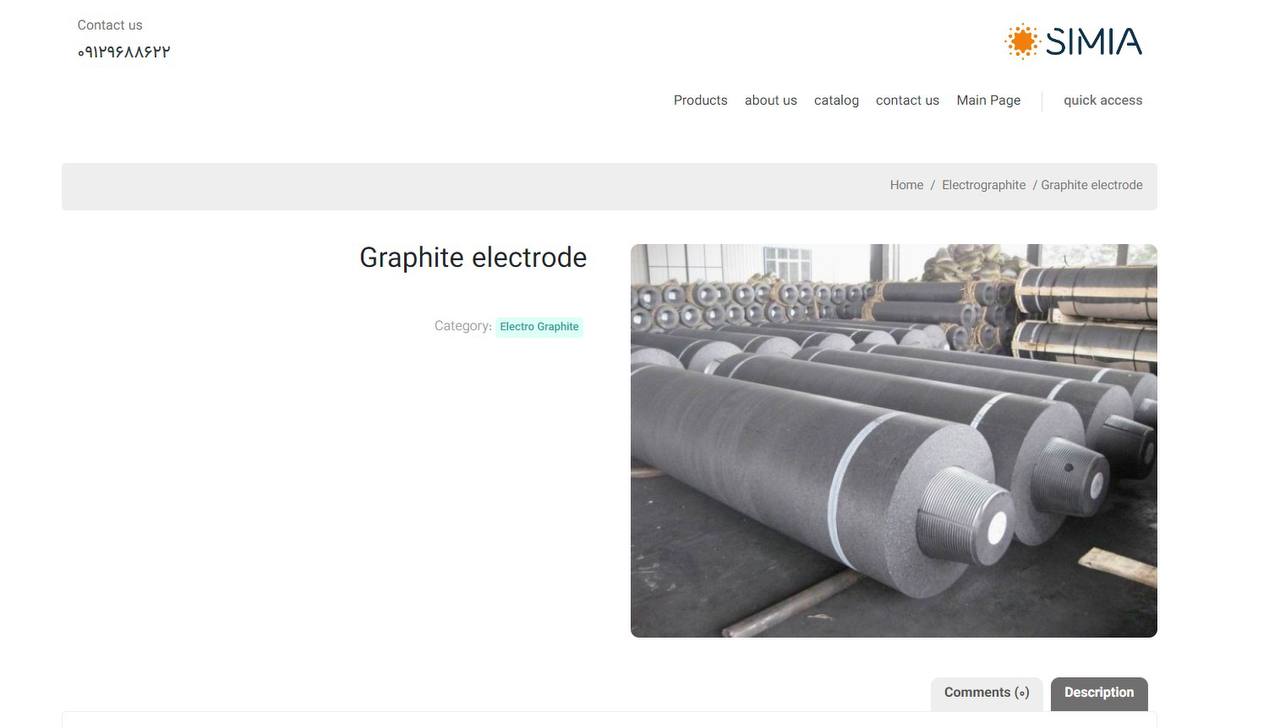This screenshot has height=728, width=1280.
Task: Navigate to Main Page from the menu
Action: pyautogui.click(x=989, y=100)
